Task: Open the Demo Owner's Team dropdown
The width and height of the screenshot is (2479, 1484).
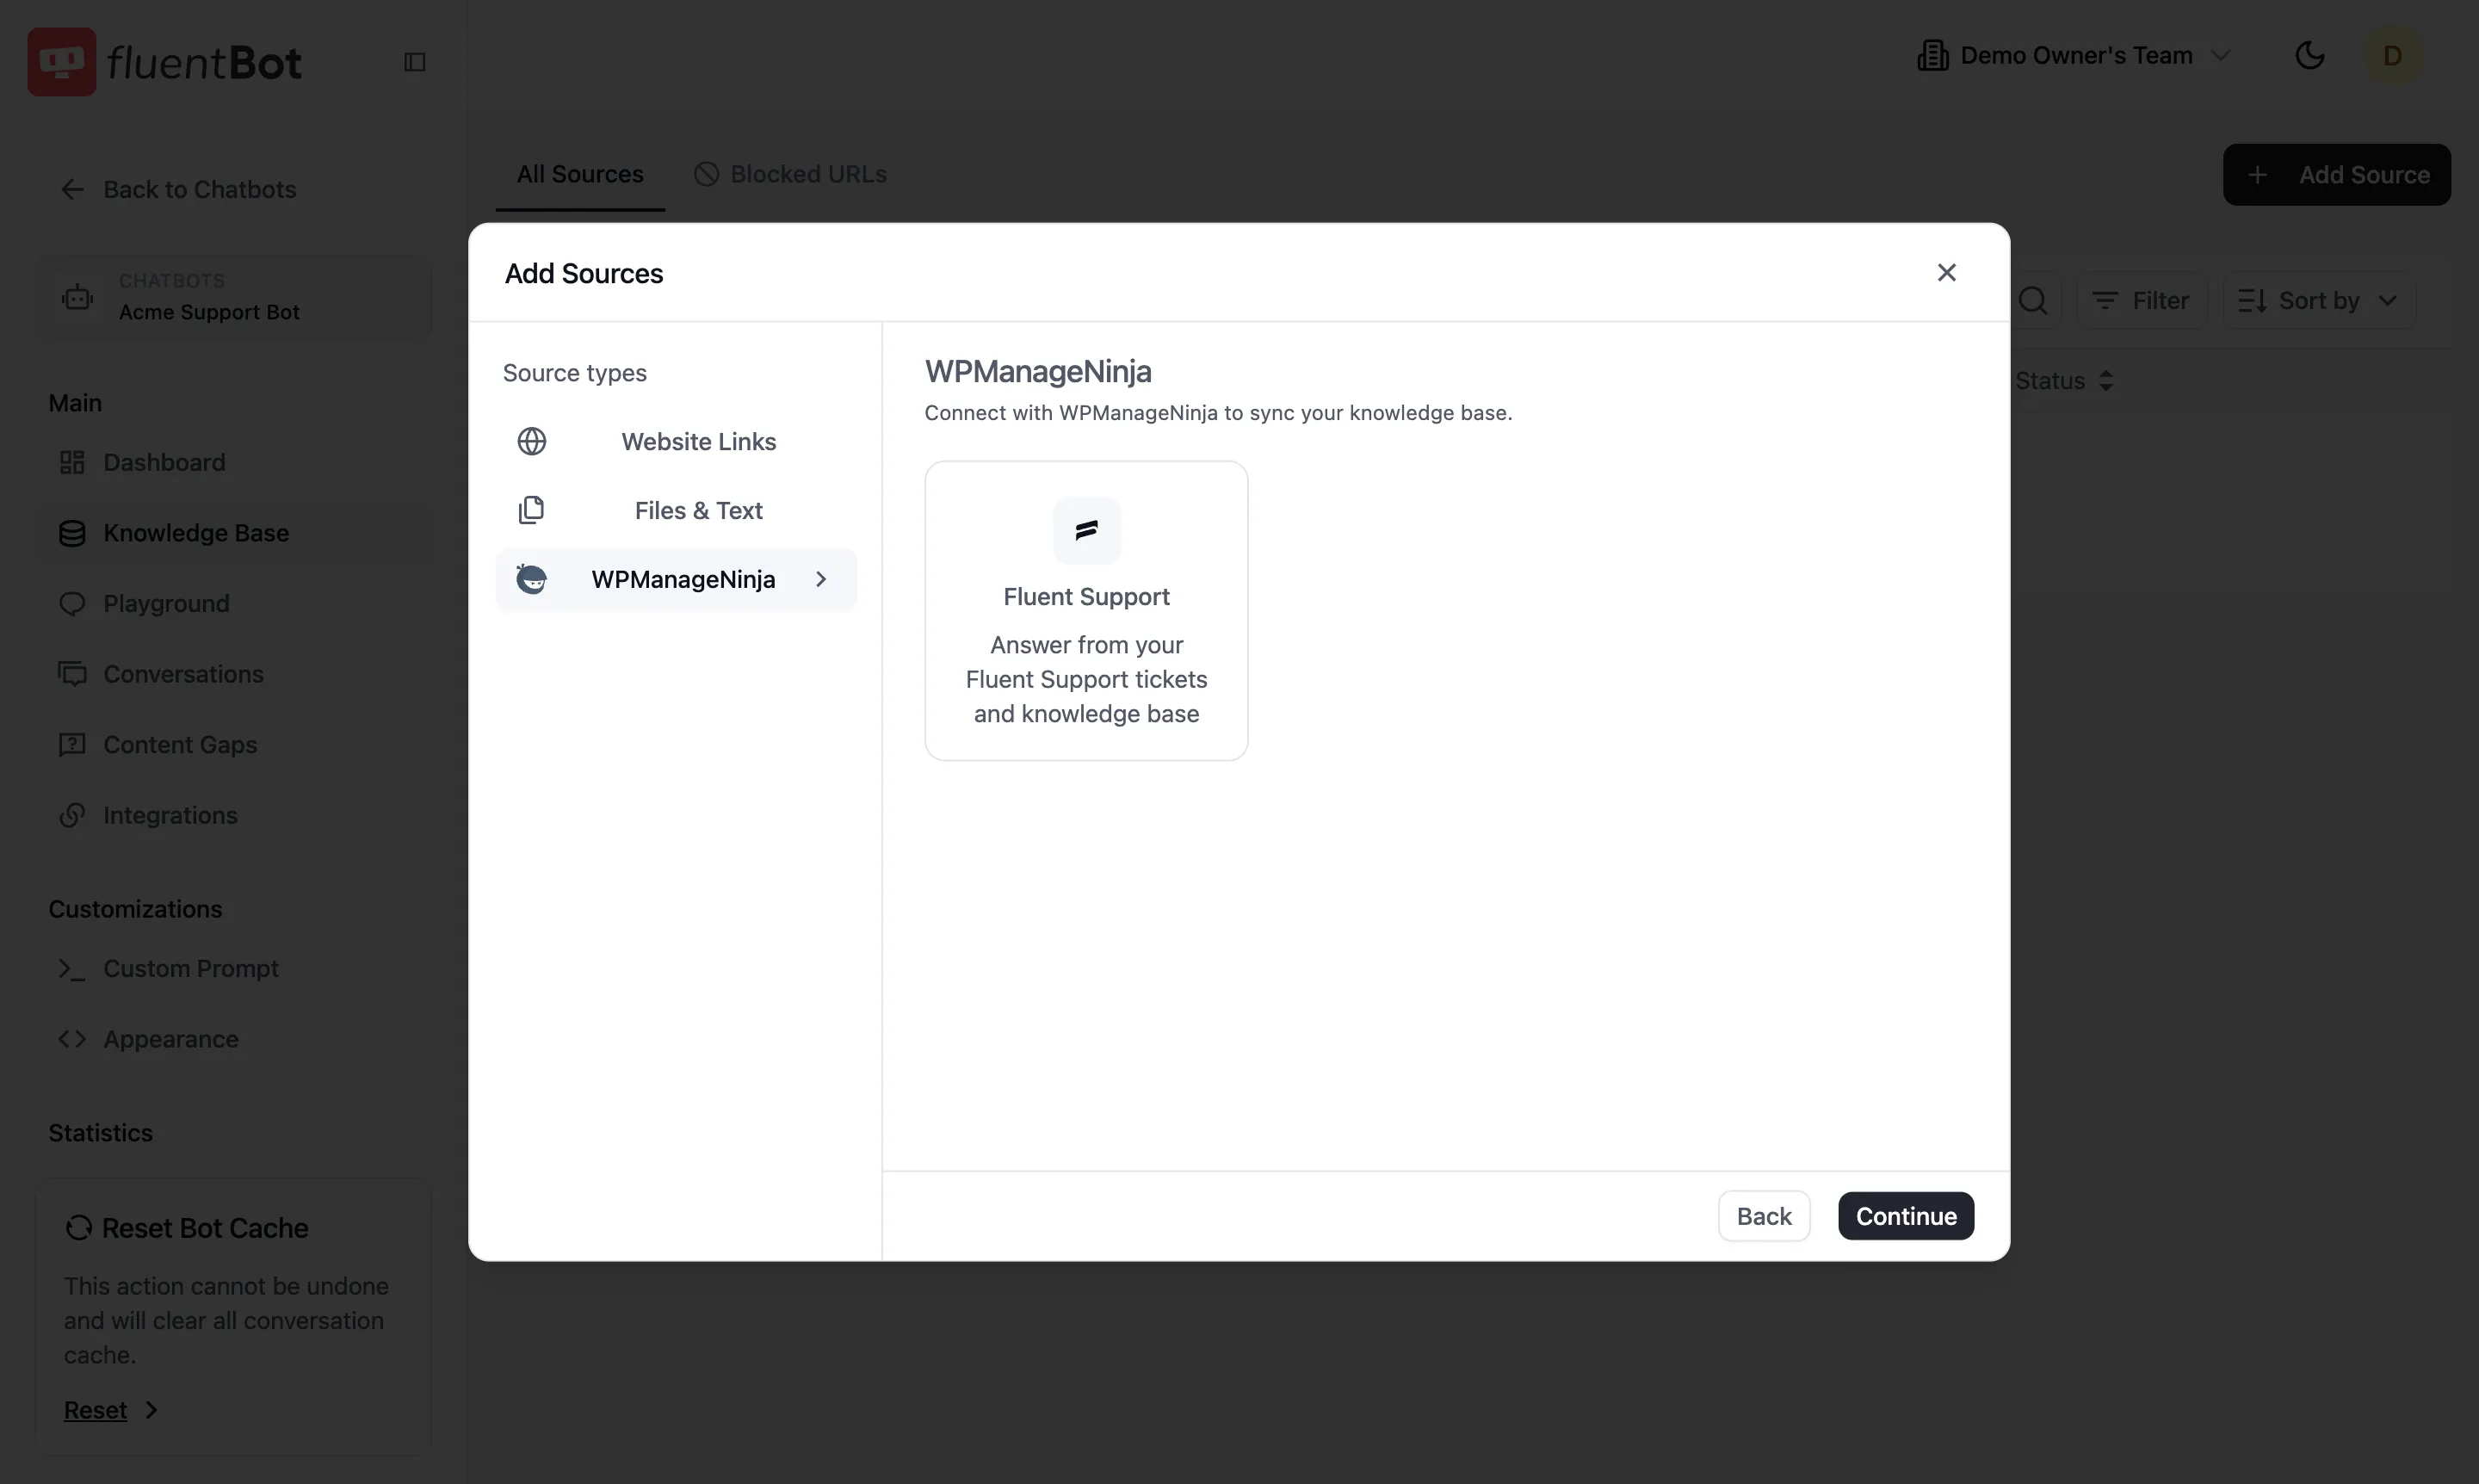Action: click(2074, 55)
